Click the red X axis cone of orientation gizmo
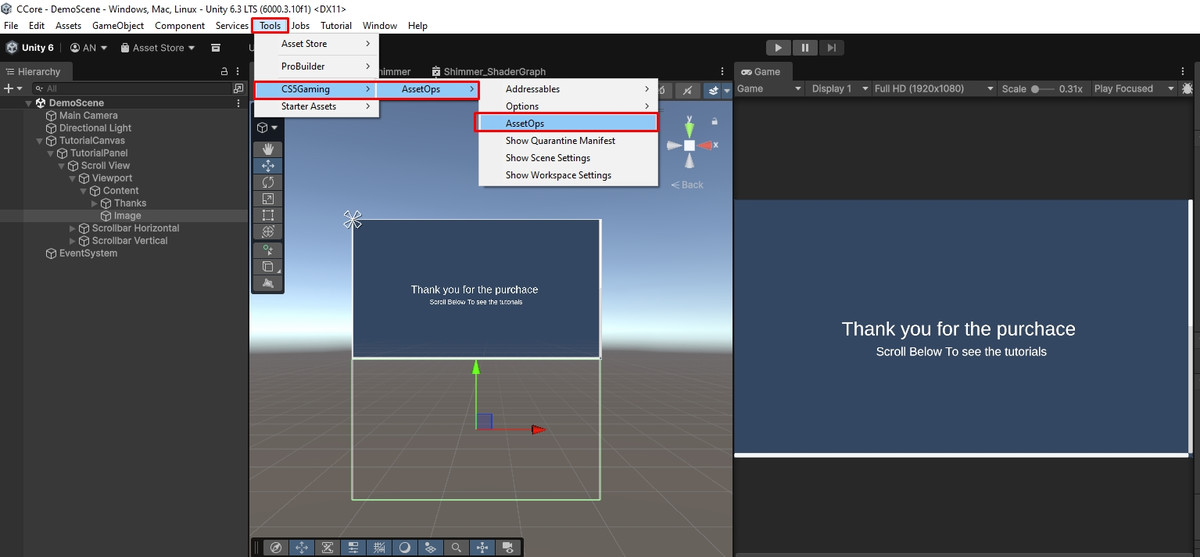 [x=705, y=146]
